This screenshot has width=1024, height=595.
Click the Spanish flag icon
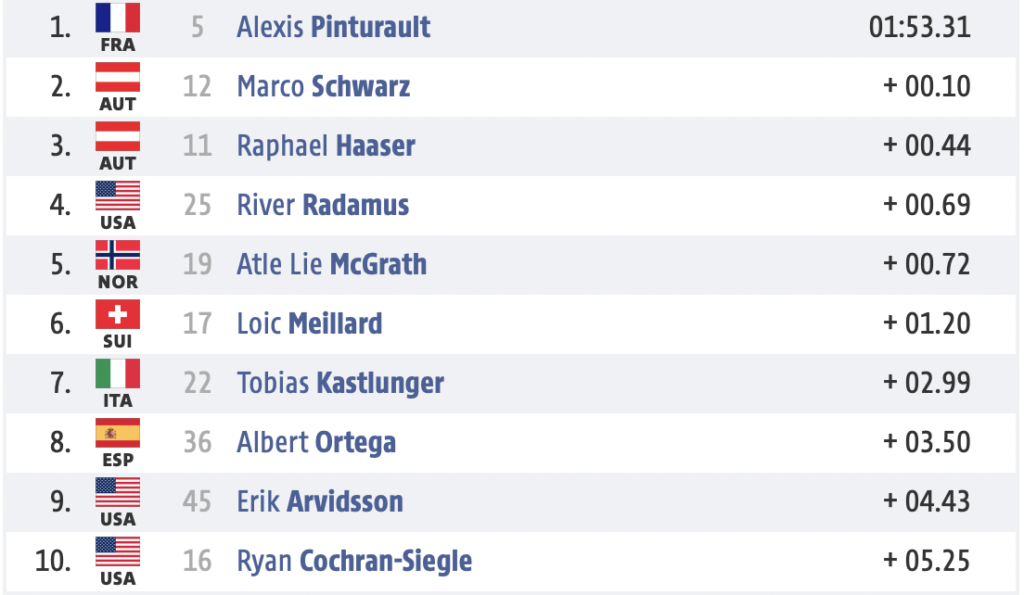click(118, 434)
